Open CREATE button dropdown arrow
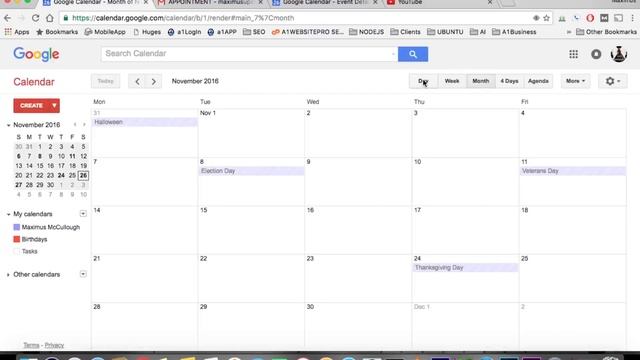640x360 pixels. click(x=54, y=106)
